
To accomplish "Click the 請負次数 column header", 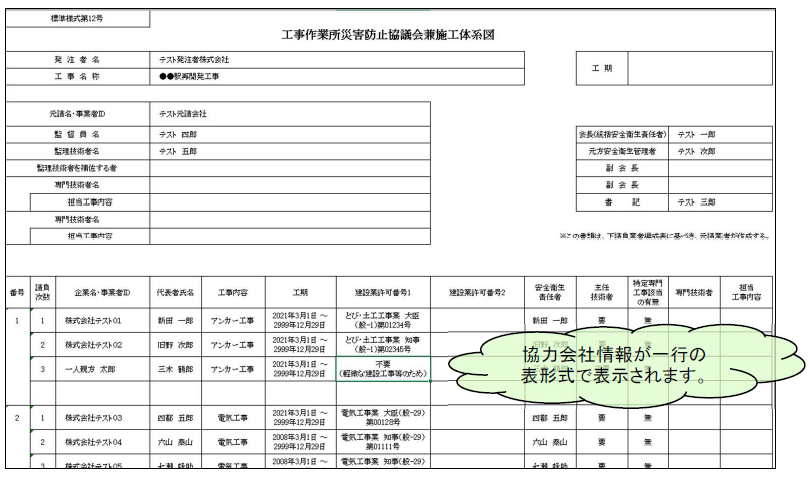I will tap(42, 292).
